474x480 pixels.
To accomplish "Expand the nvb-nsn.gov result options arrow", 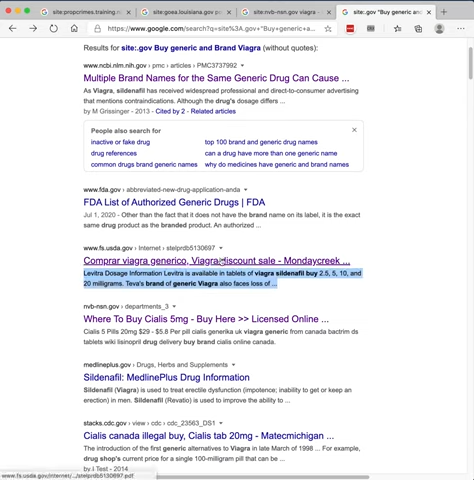I will 174,306.
